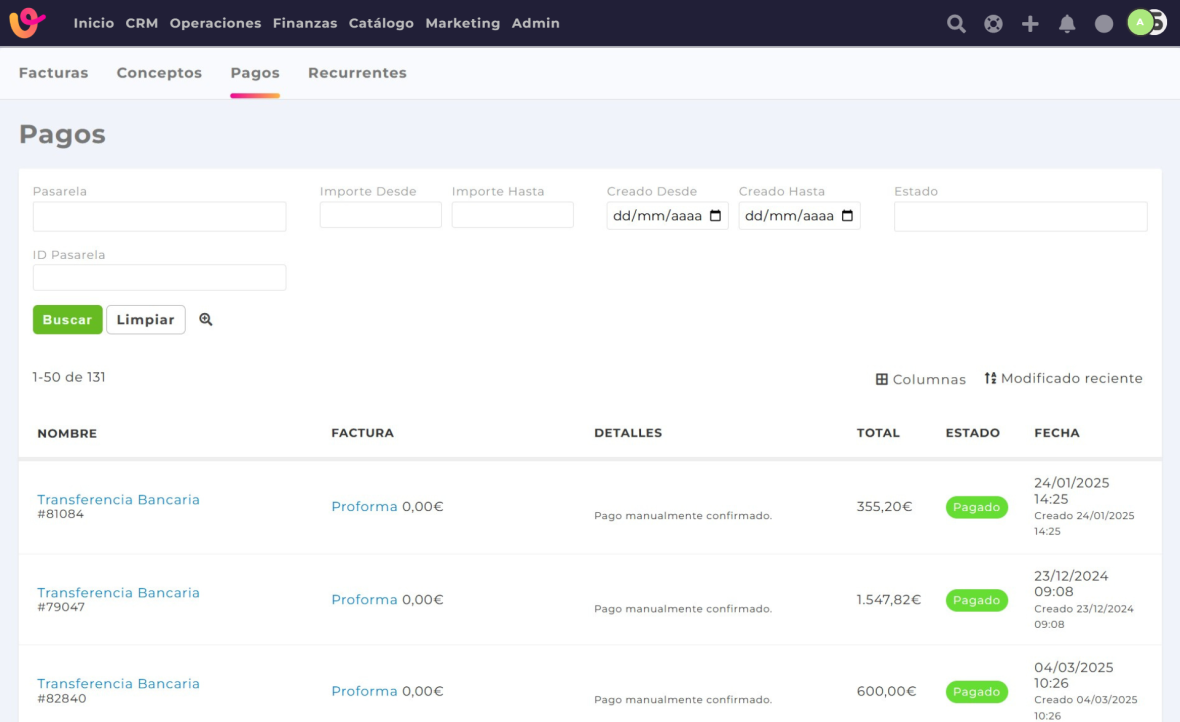Viewport: 1180px width, 722px height.
Task: Open the Modificado reciente sort menu
Action: pyautogui.click(x=1063, y=378)
